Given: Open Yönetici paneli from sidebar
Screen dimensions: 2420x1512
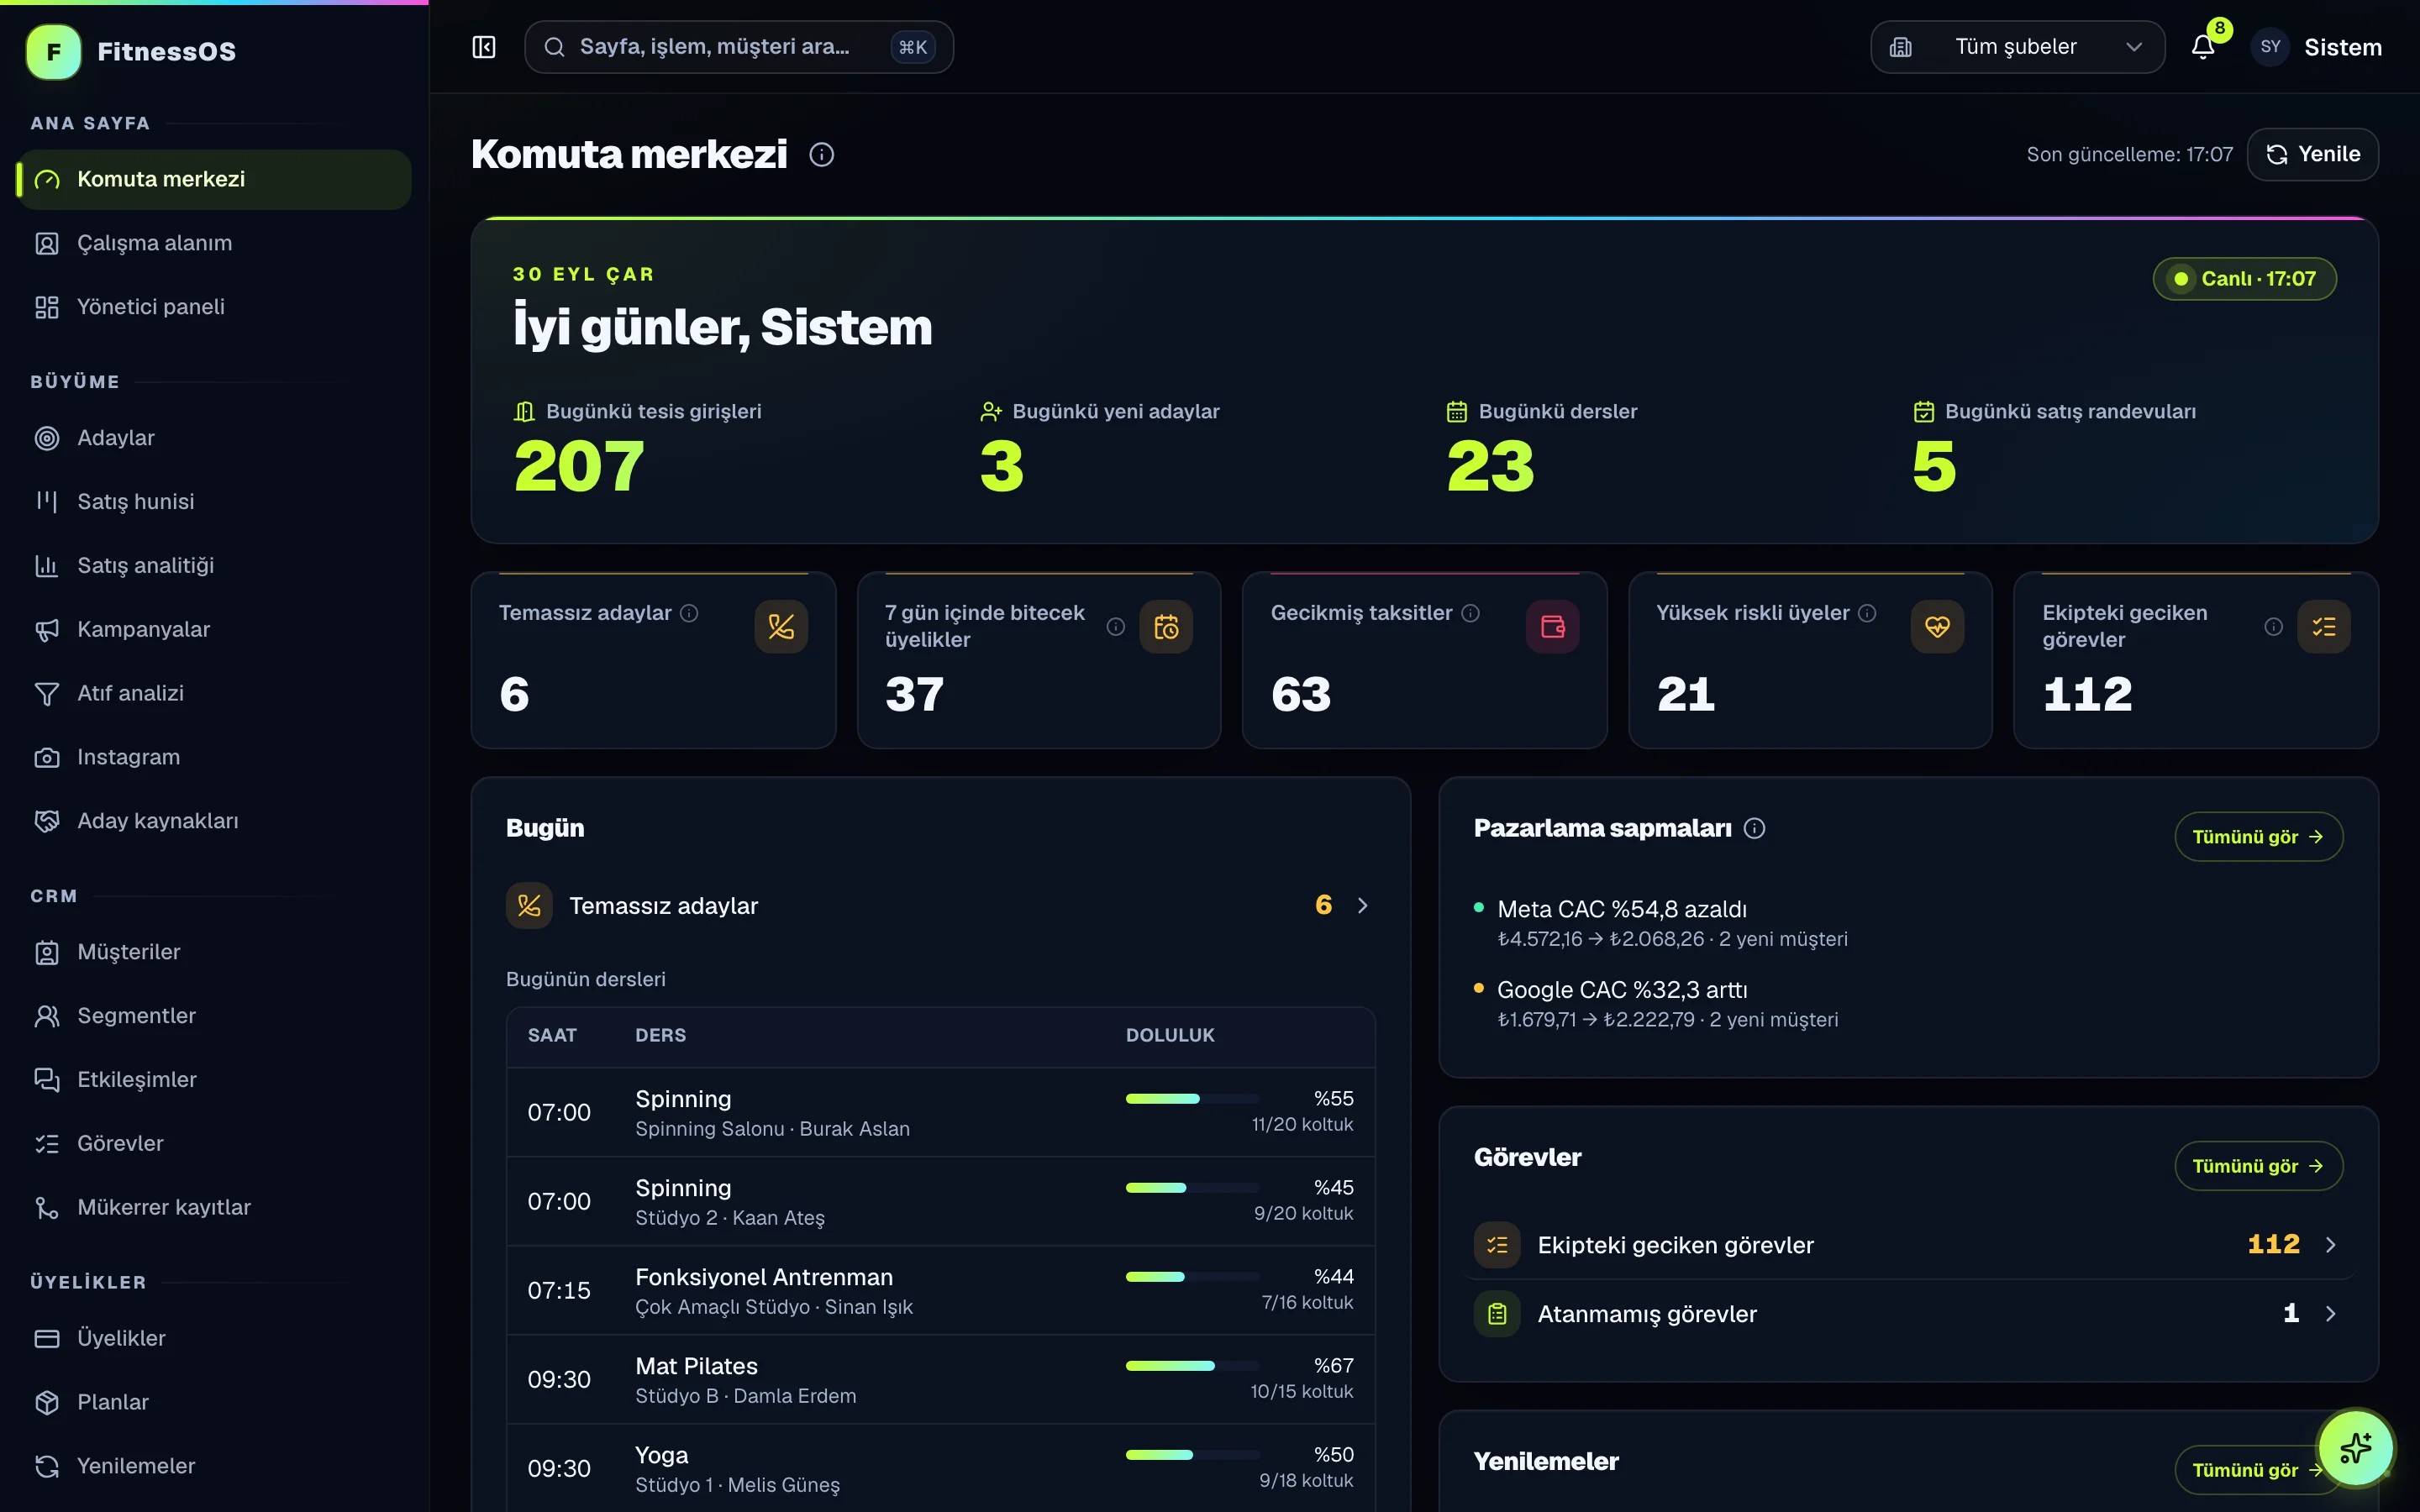Looking at the screenshot, I should (x=214, y=307).
